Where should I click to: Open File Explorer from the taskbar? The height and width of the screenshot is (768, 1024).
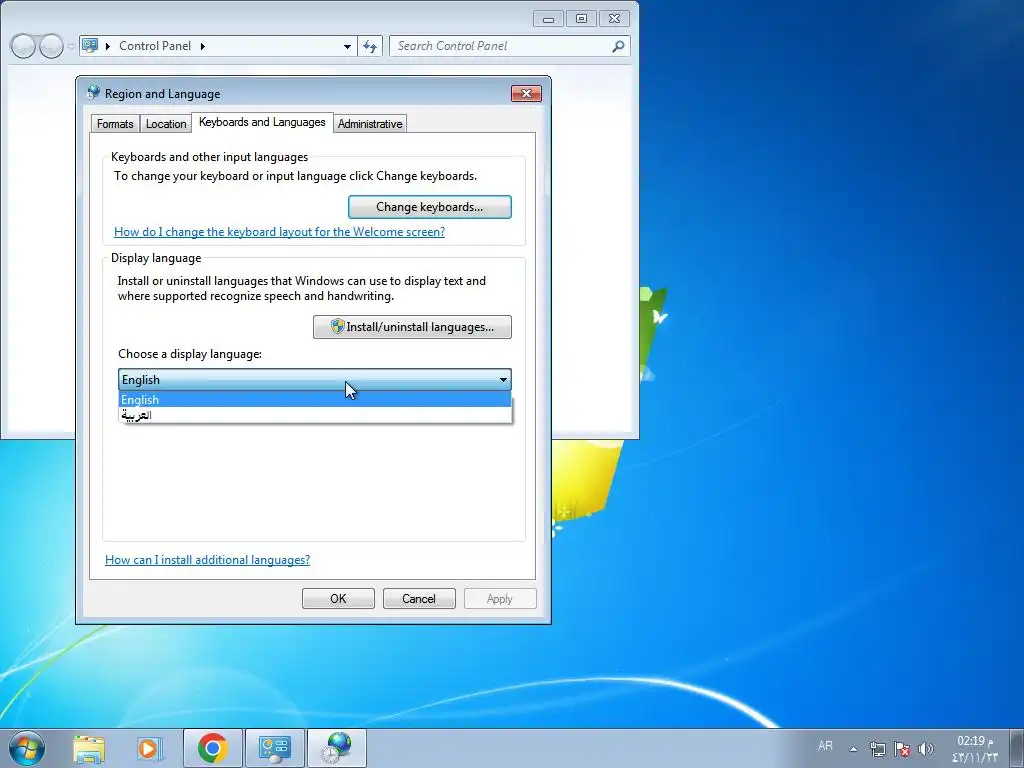click(89, 748)
